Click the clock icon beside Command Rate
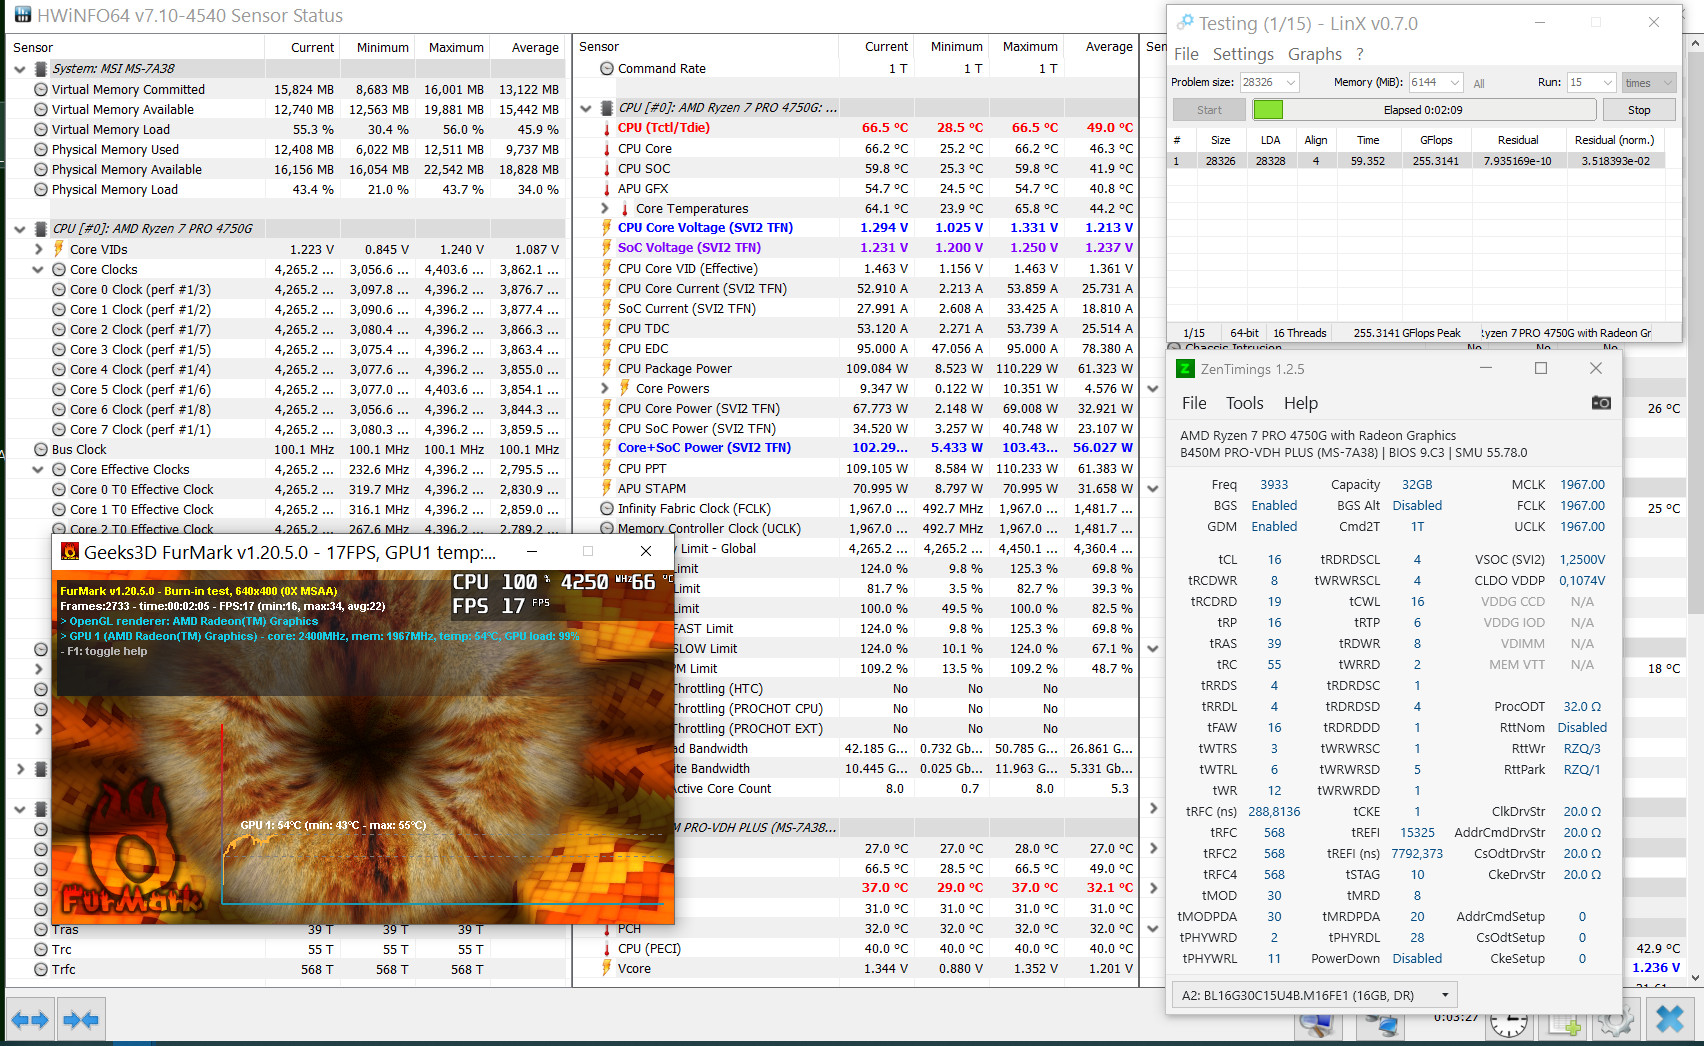The image size is (1704, 1046). [606, 69]
